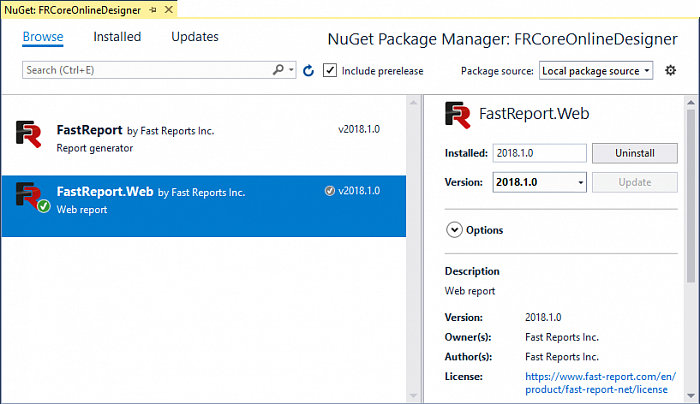
Task: Click the Author(s) value 'Fast Reports Inc.'
Action: coord(562,357)
